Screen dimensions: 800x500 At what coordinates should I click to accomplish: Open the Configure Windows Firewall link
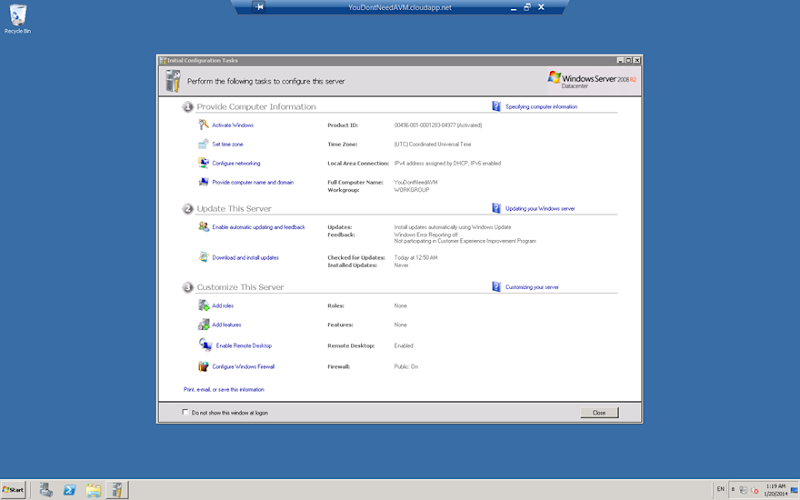click(x=243, y=366)
